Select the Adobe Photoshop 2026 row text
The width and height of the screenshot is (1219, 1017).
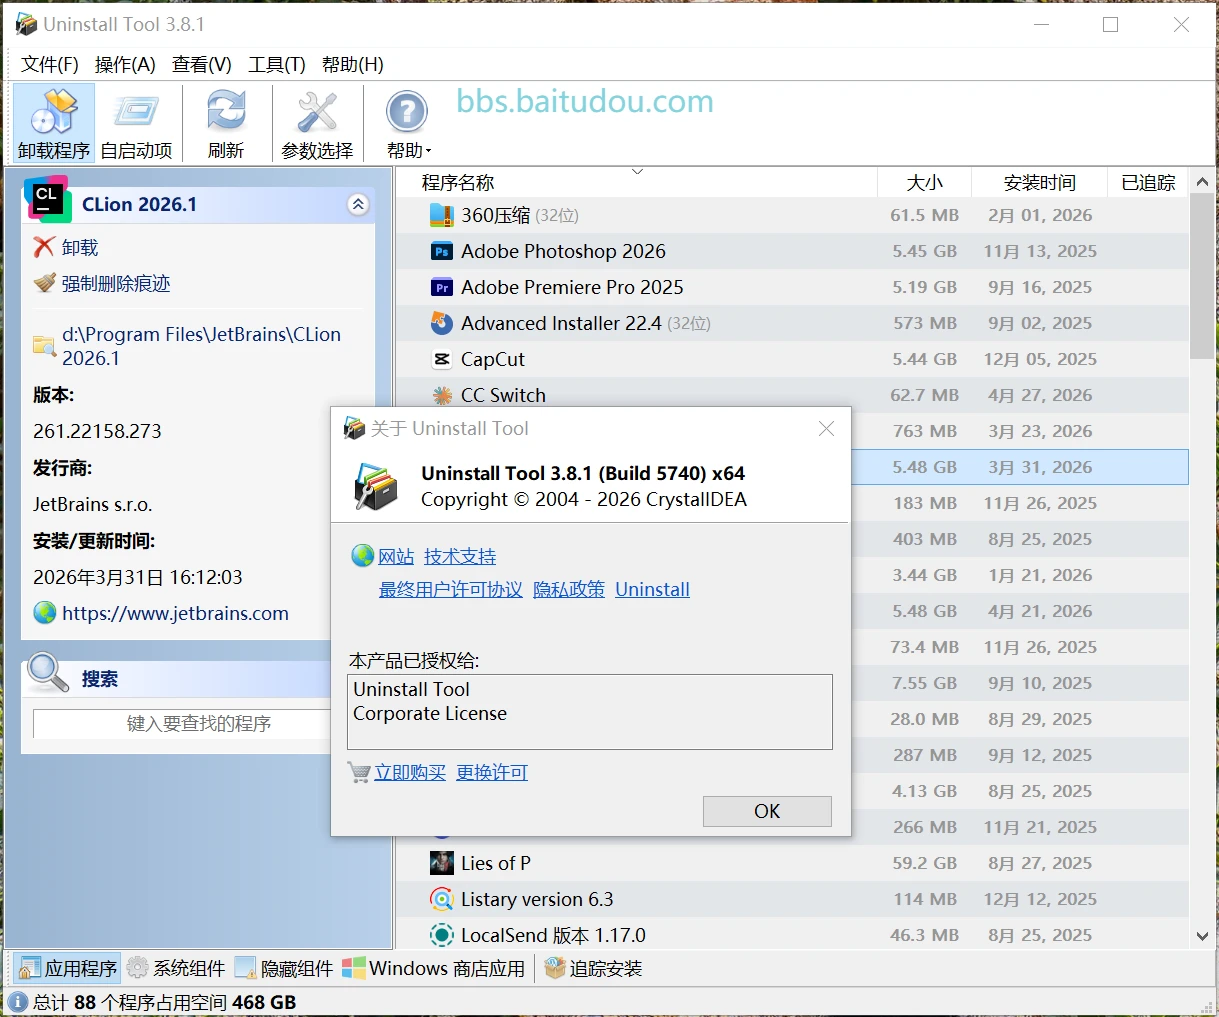563,251
